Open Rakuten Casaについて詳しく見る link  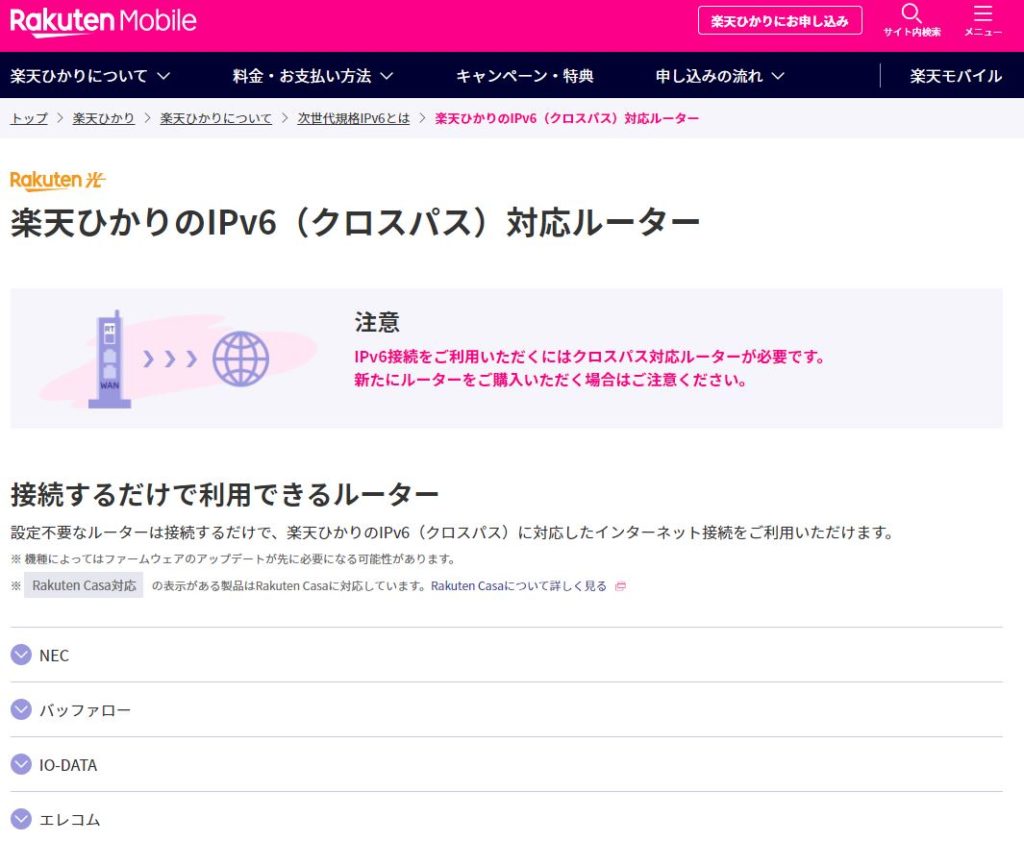(519, 586)
